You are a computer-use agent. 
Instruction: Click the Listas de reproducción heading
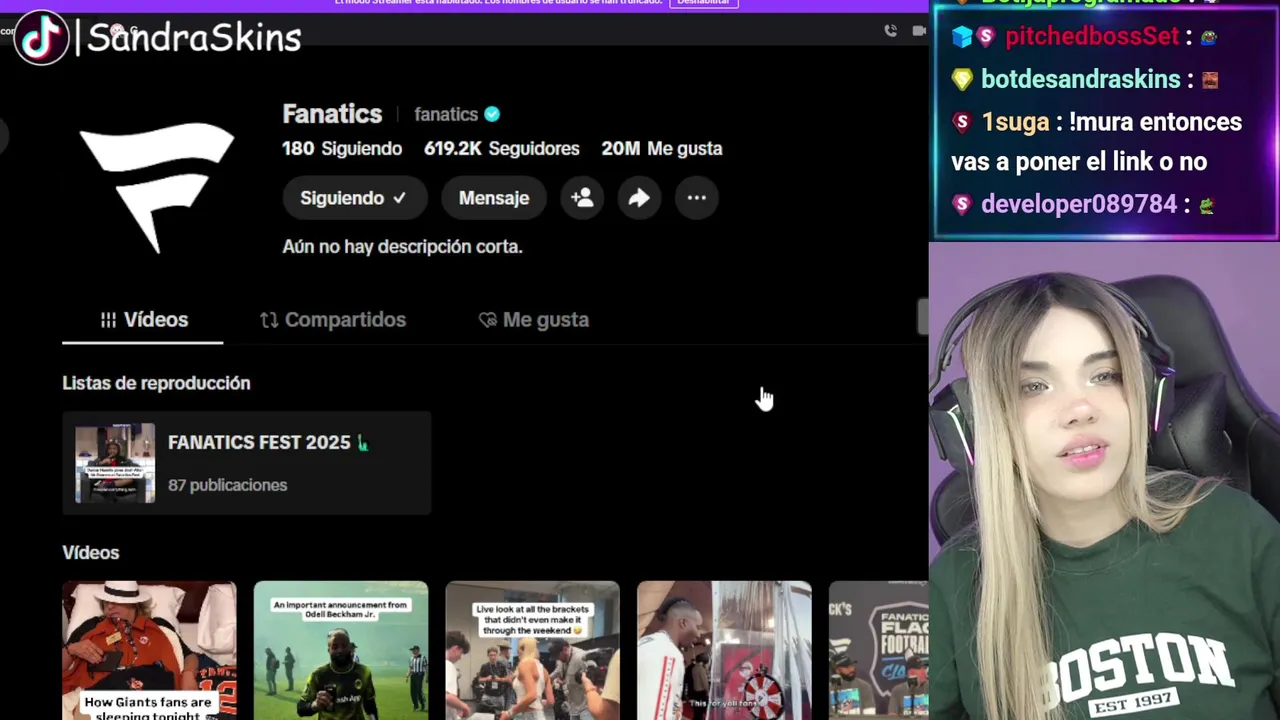(x=156, y=383)
